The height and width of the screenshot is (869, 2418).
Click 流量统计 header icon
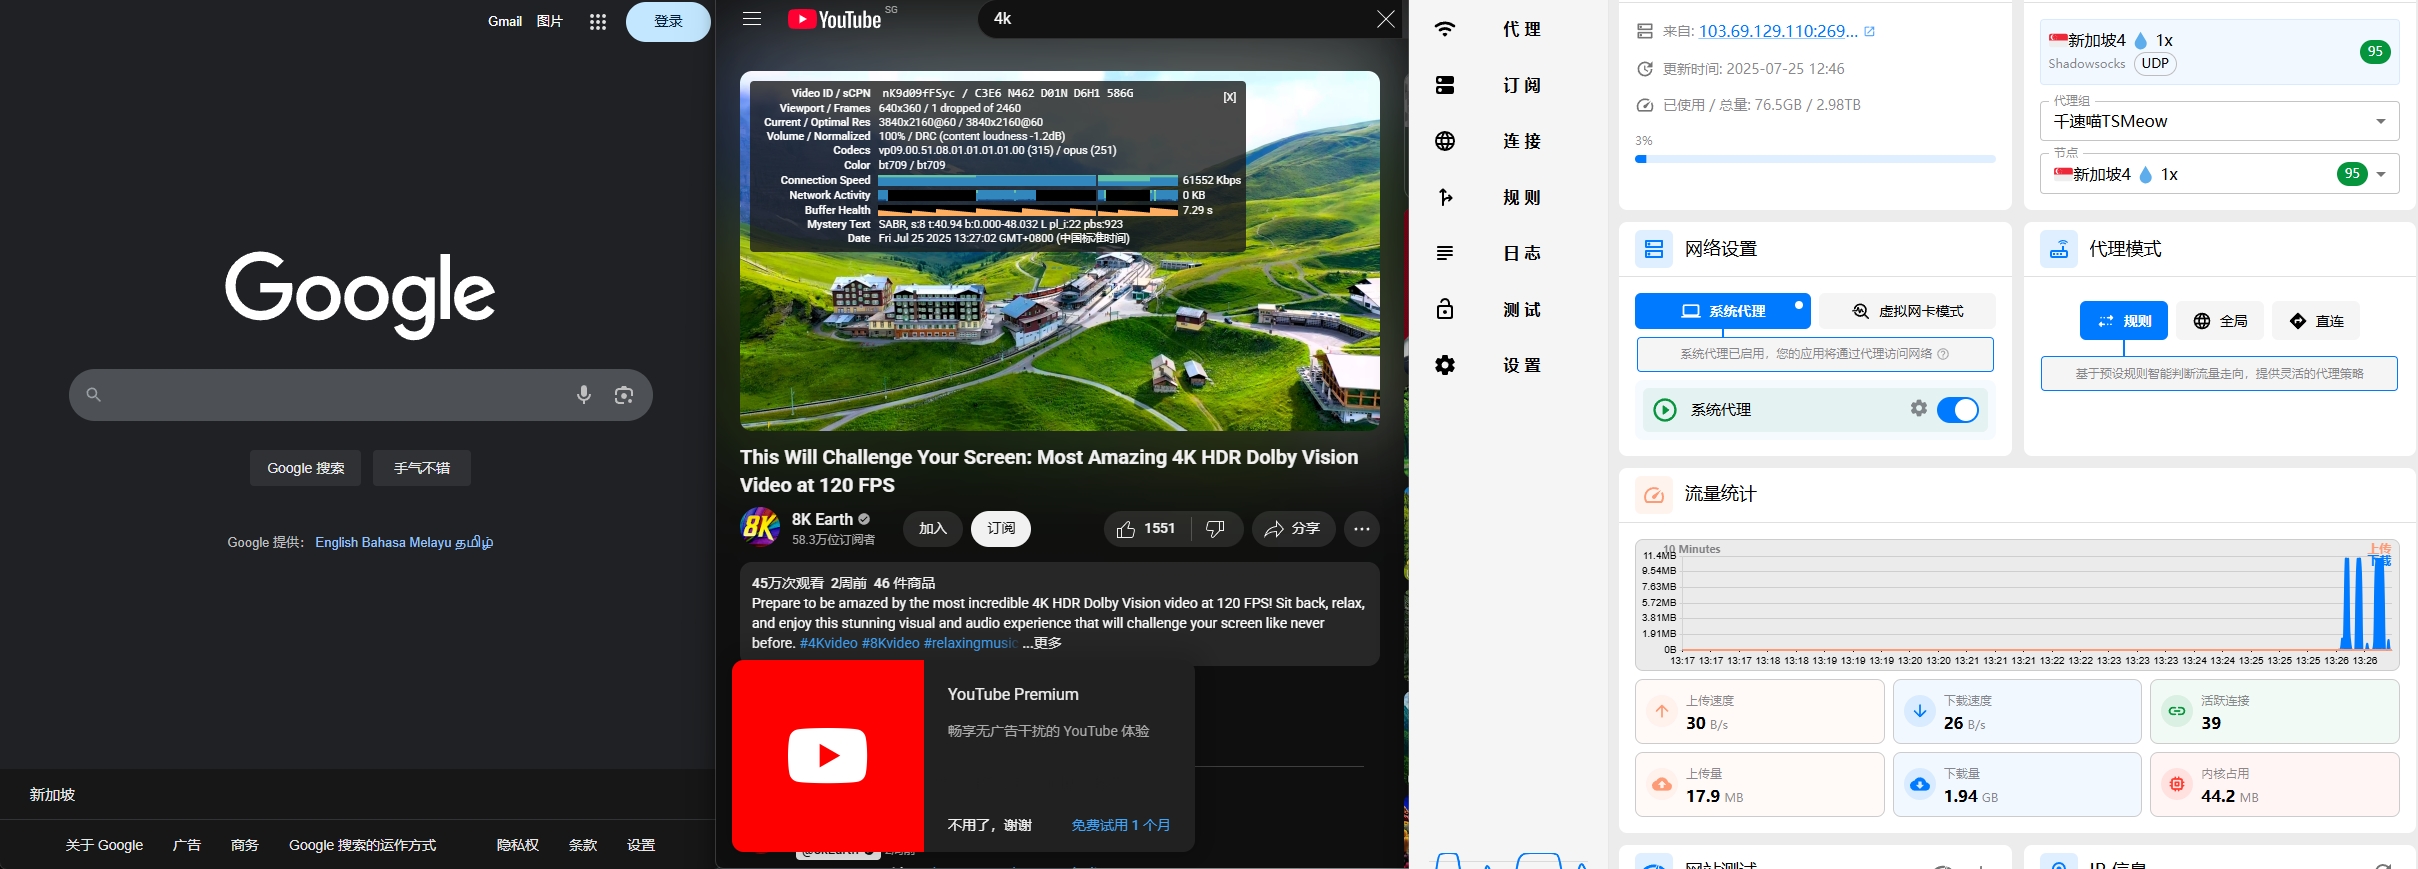1654,494
